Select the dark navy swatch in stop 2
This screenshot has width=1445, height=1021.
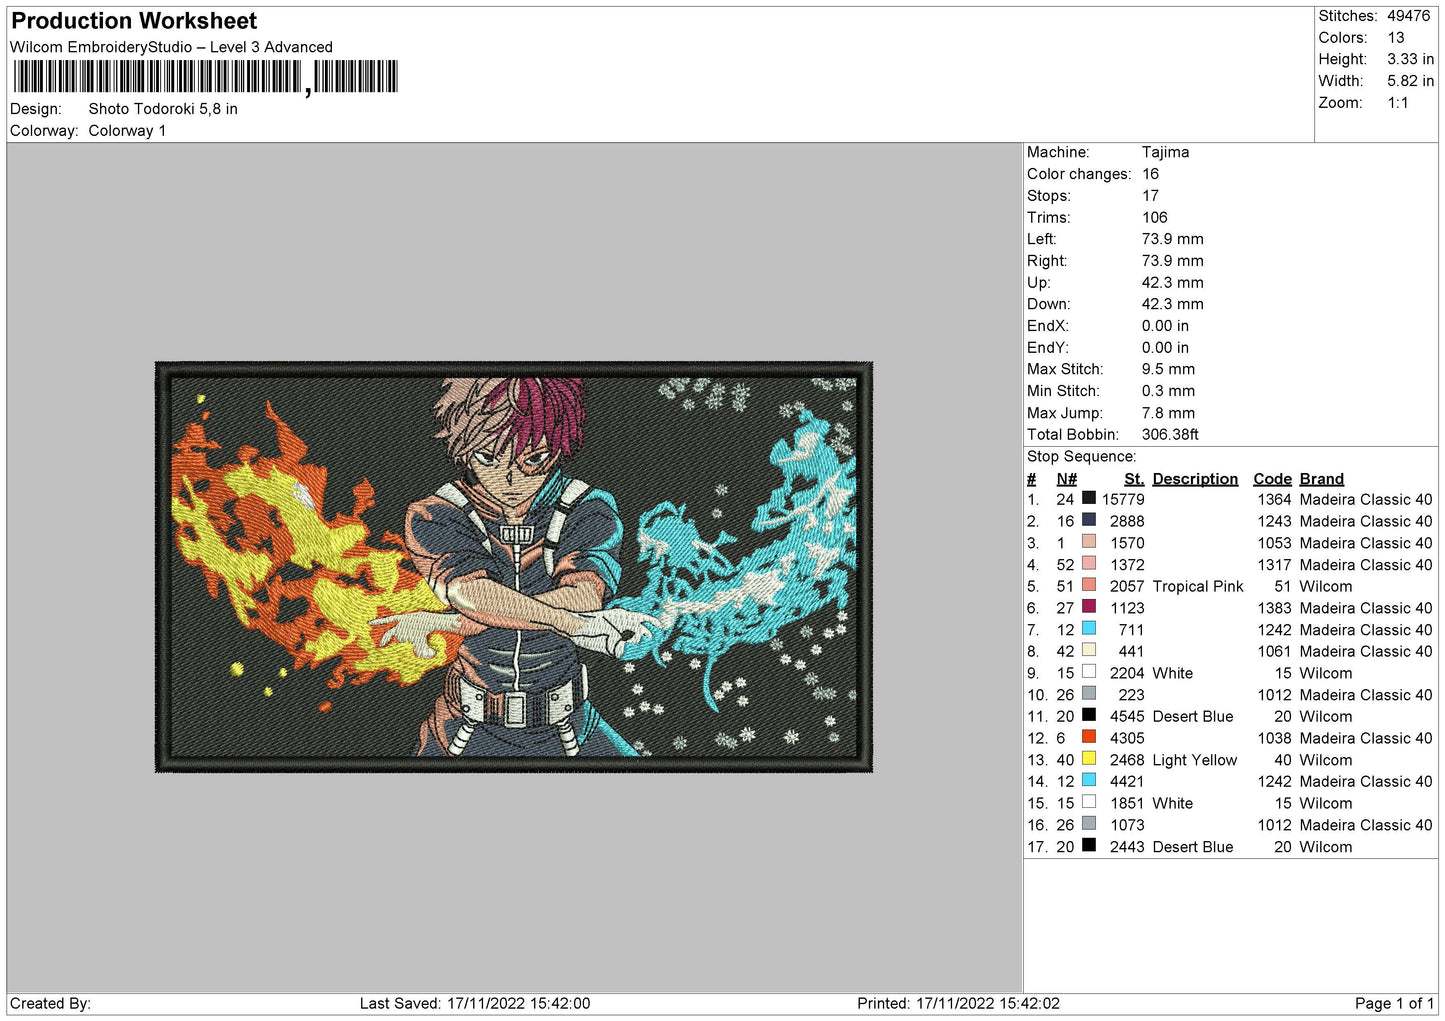(x=1088, y=520)
